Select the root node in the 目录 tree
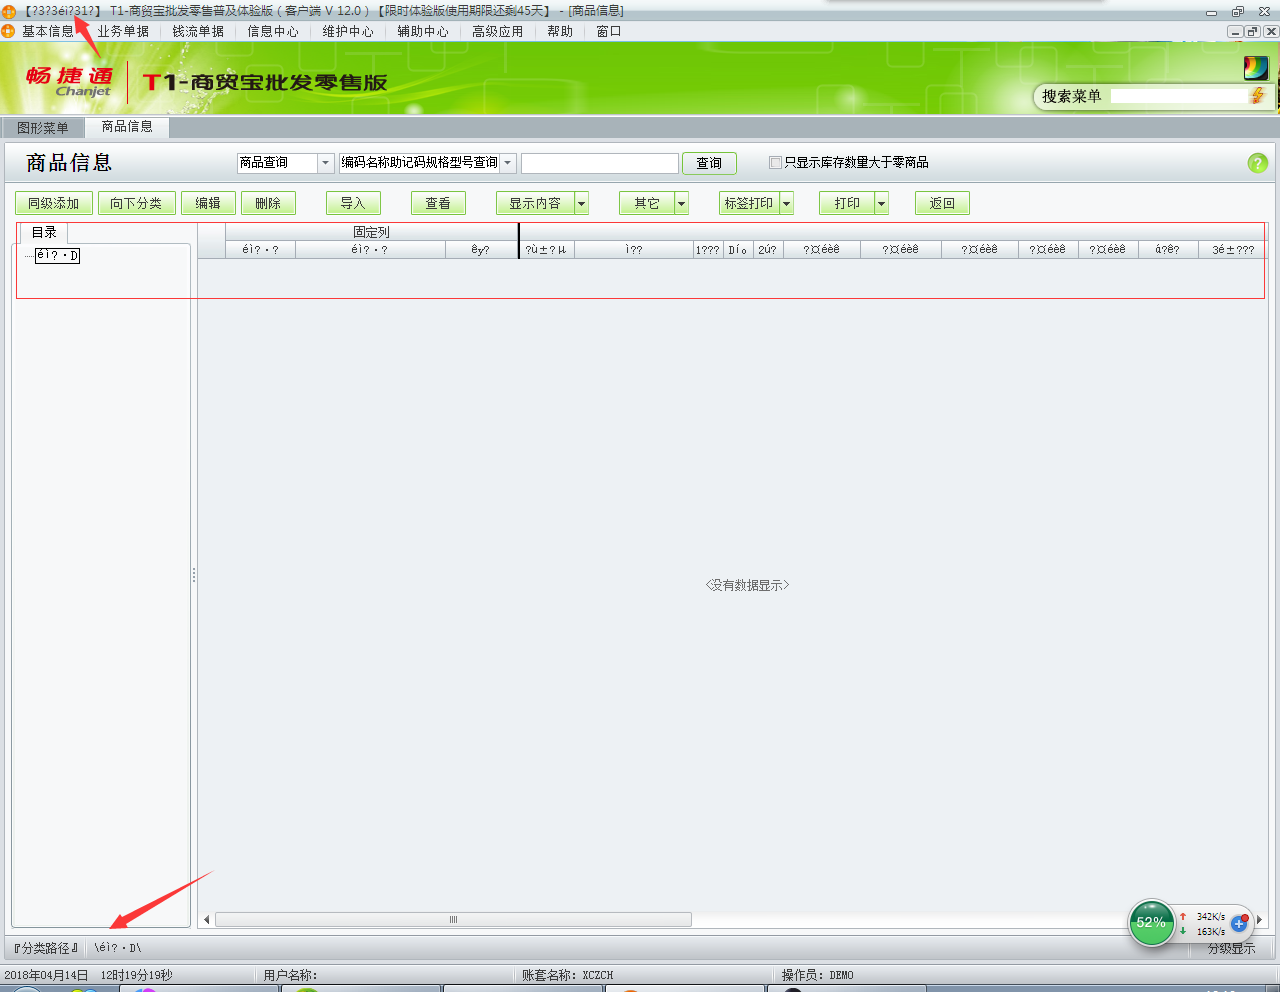 tap(57, 255)
